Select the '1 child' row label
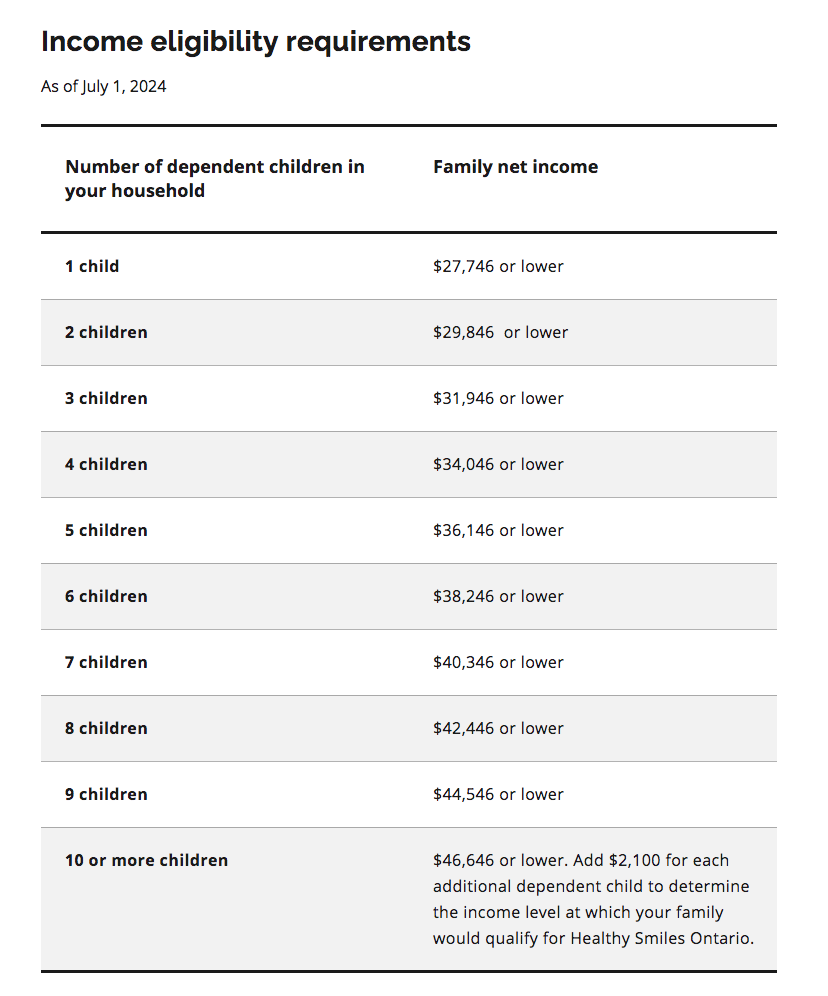Viewport: 828px width, 996px height. [x=92, y=266]
